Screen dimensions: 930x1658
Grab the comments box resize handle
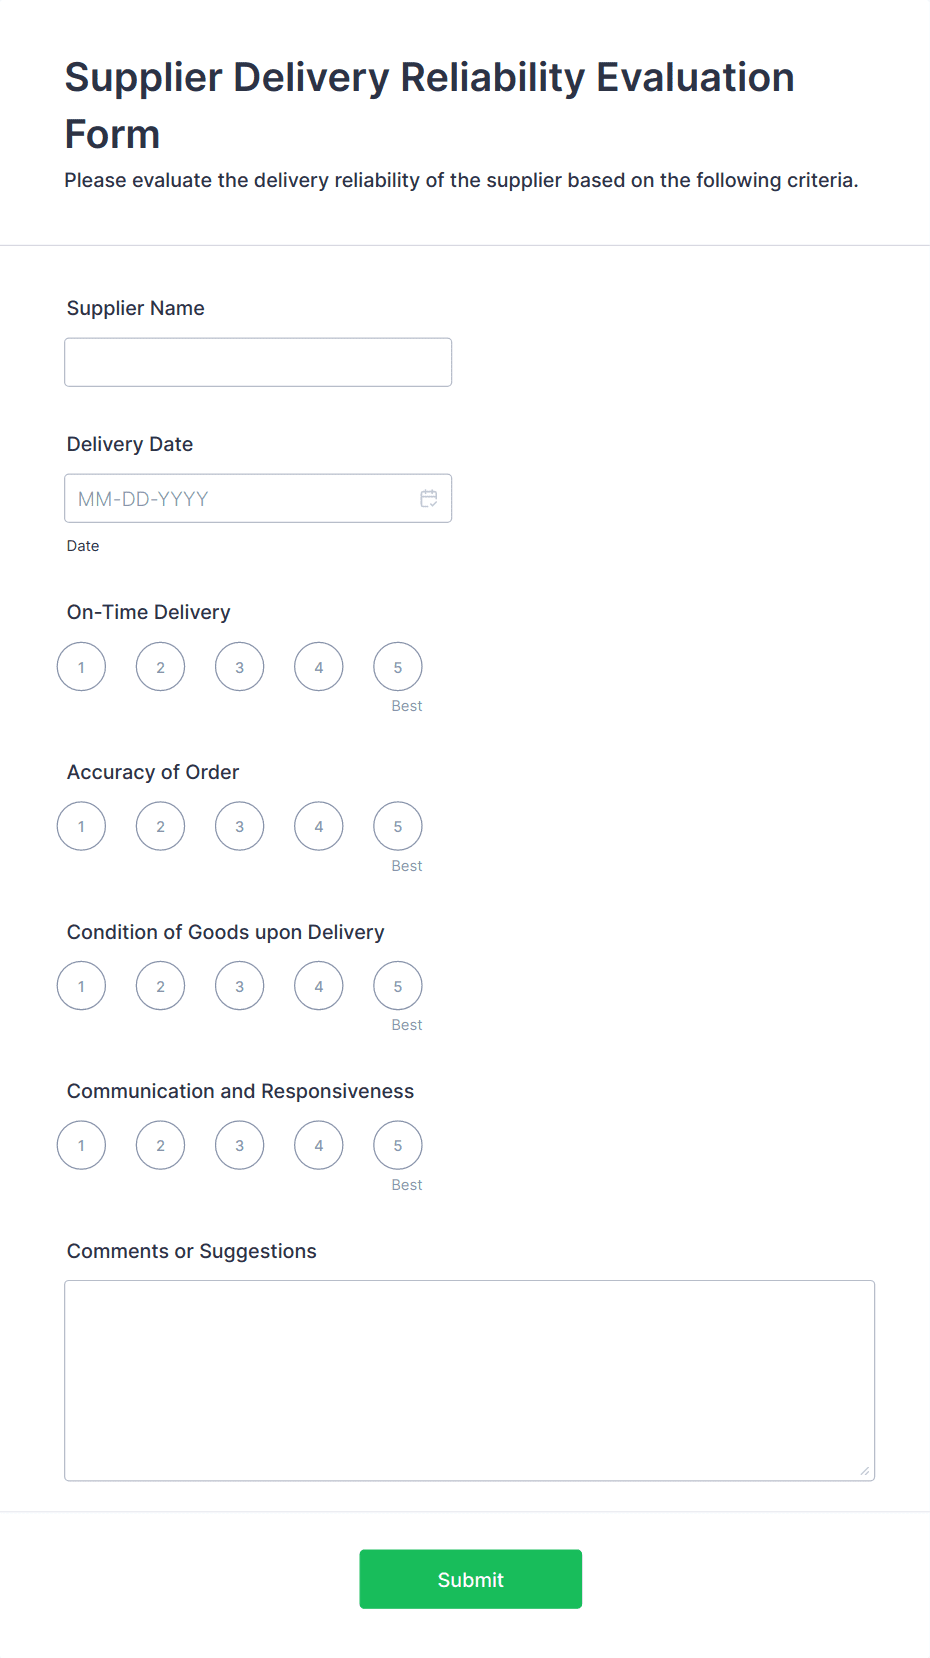(865, 1471)
